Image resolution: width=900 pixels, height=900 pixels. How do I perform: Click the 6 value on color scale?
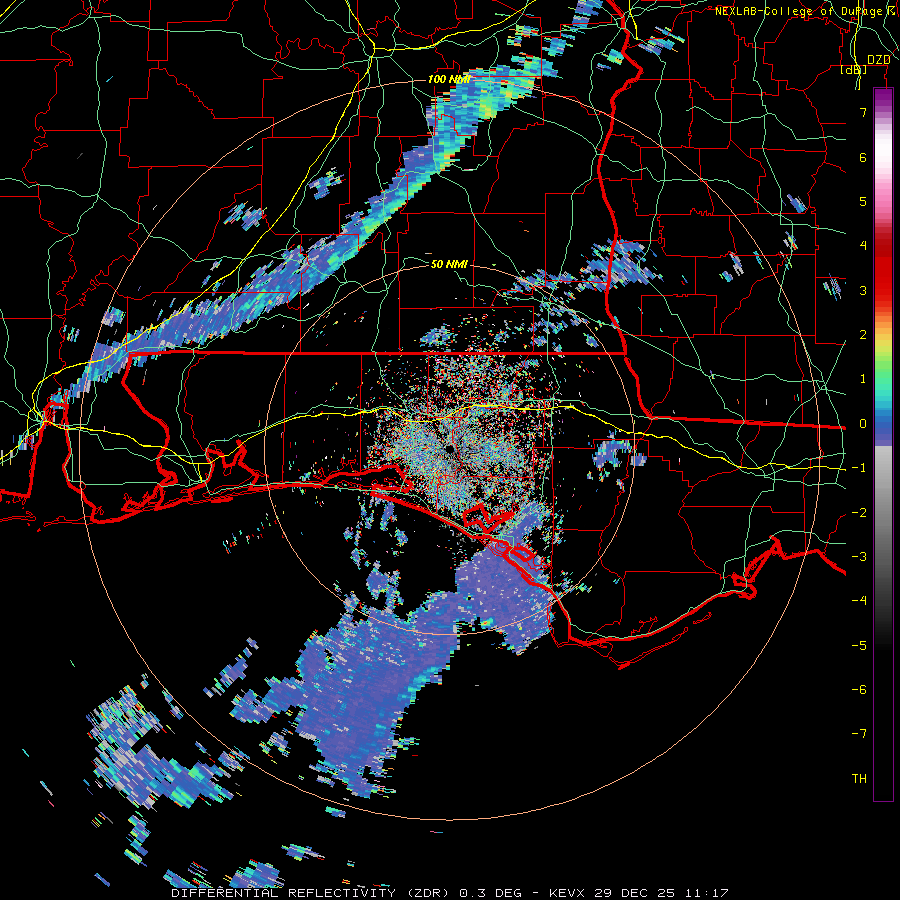coord(863,157)
